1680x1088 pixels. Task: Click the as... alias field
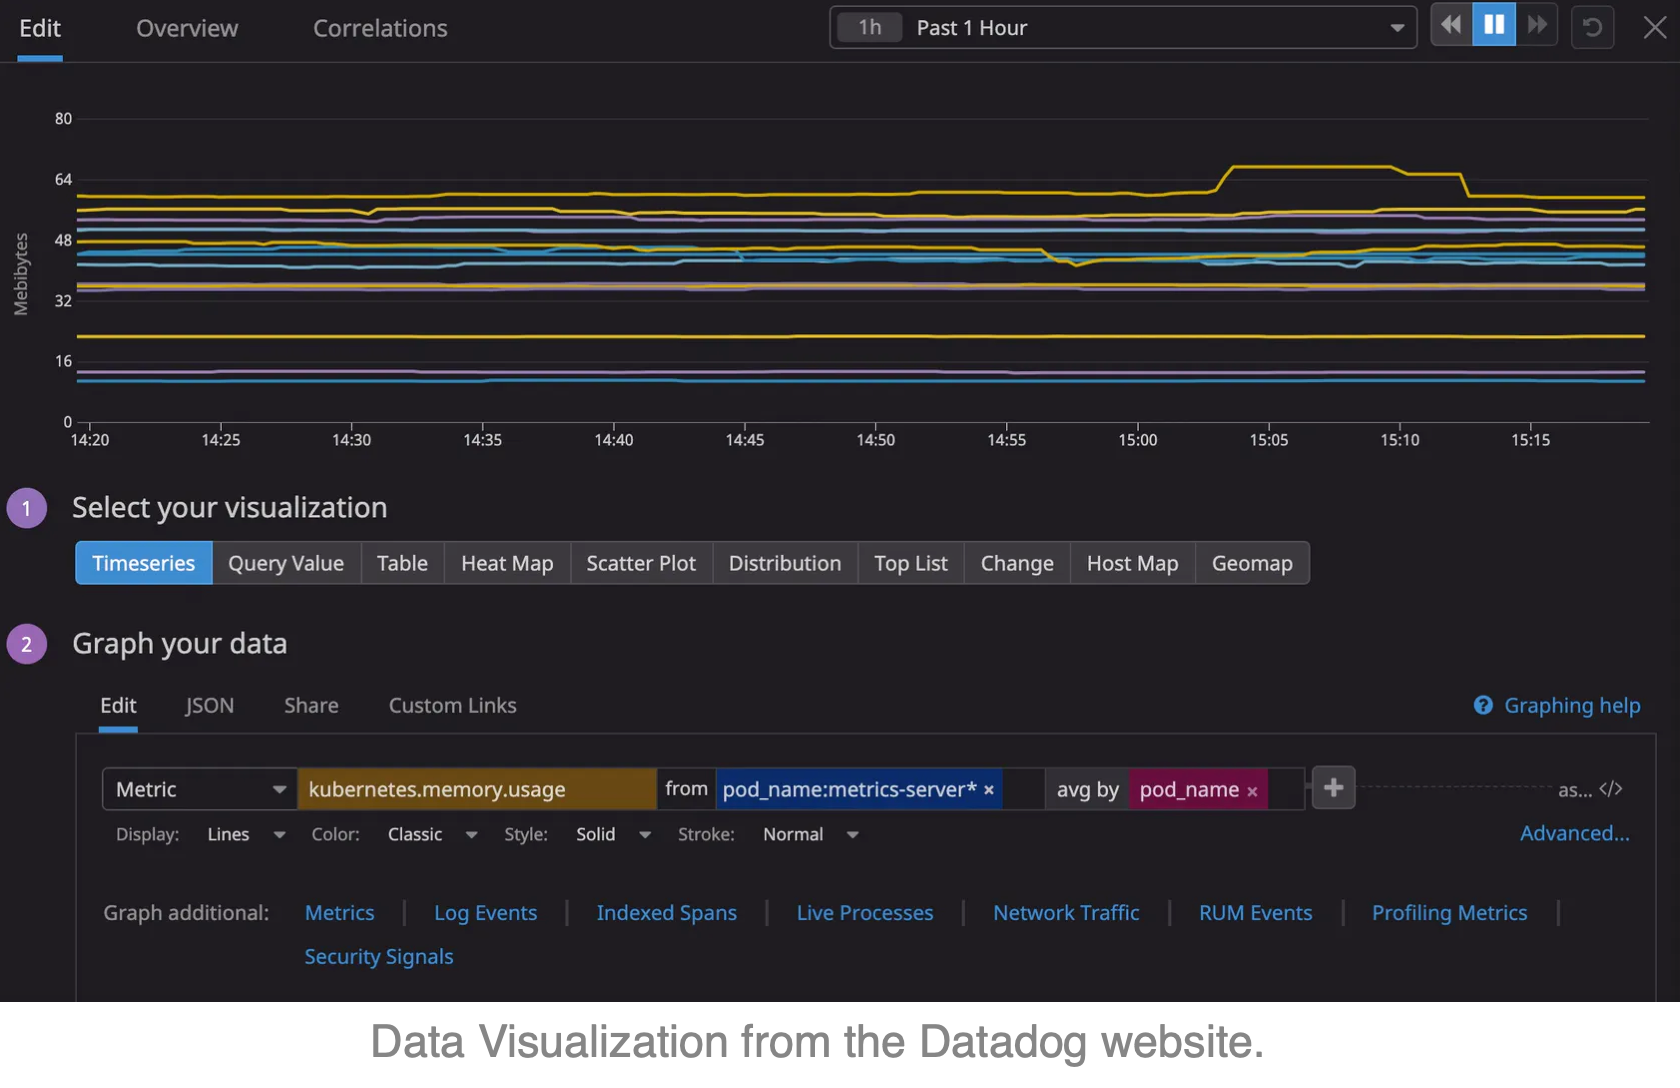[1575, 790]
